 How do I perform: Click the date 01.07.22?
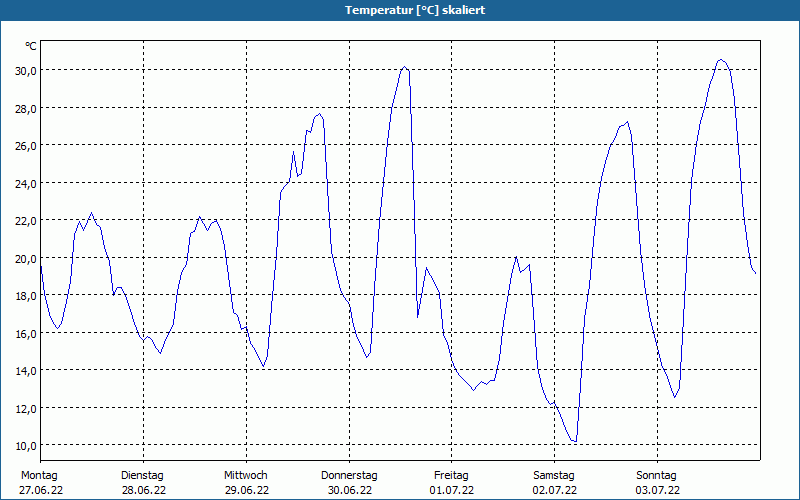click(x=452, y=490)
